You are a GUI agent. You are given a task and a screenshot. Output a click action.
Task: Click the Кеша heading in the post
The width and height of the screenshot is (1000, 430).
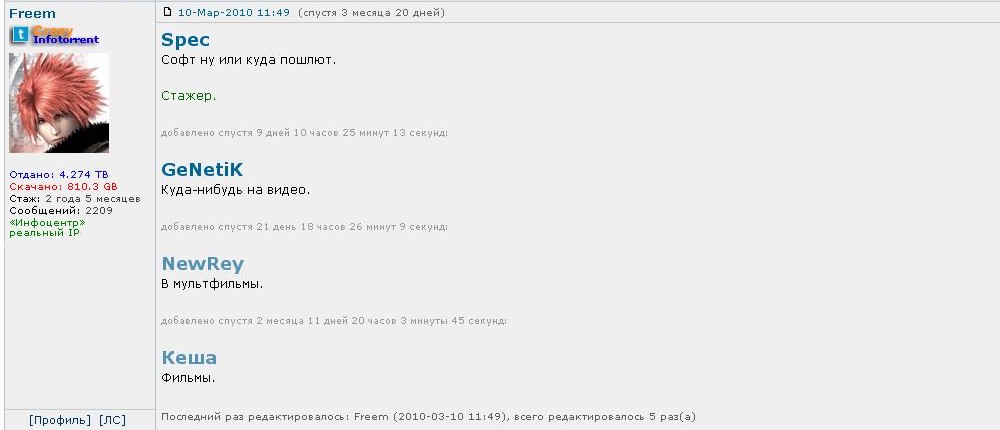coord(189,357)
